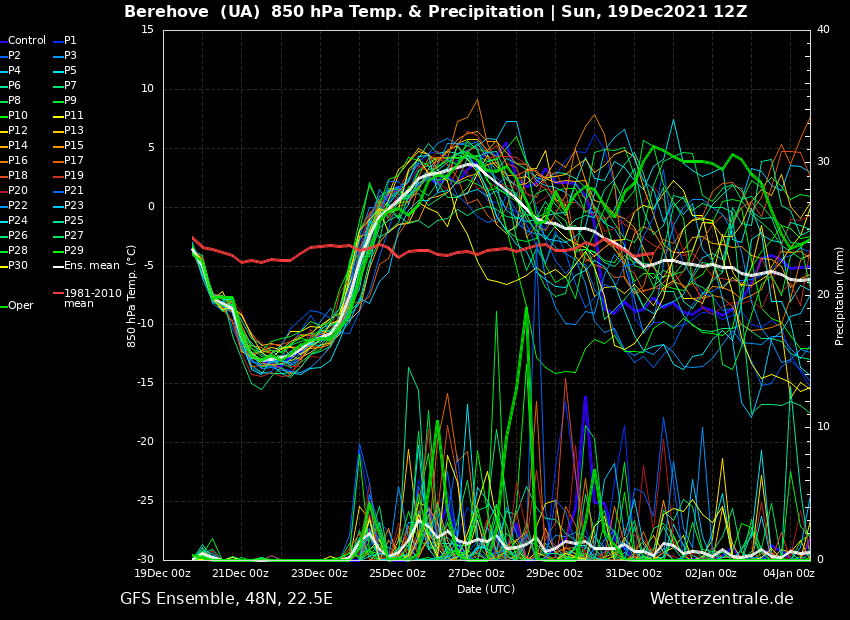This screenshot has width=850, height=620.
Task: Click the 04Jan 00z date tick
Action: click(x=790, y=574)
